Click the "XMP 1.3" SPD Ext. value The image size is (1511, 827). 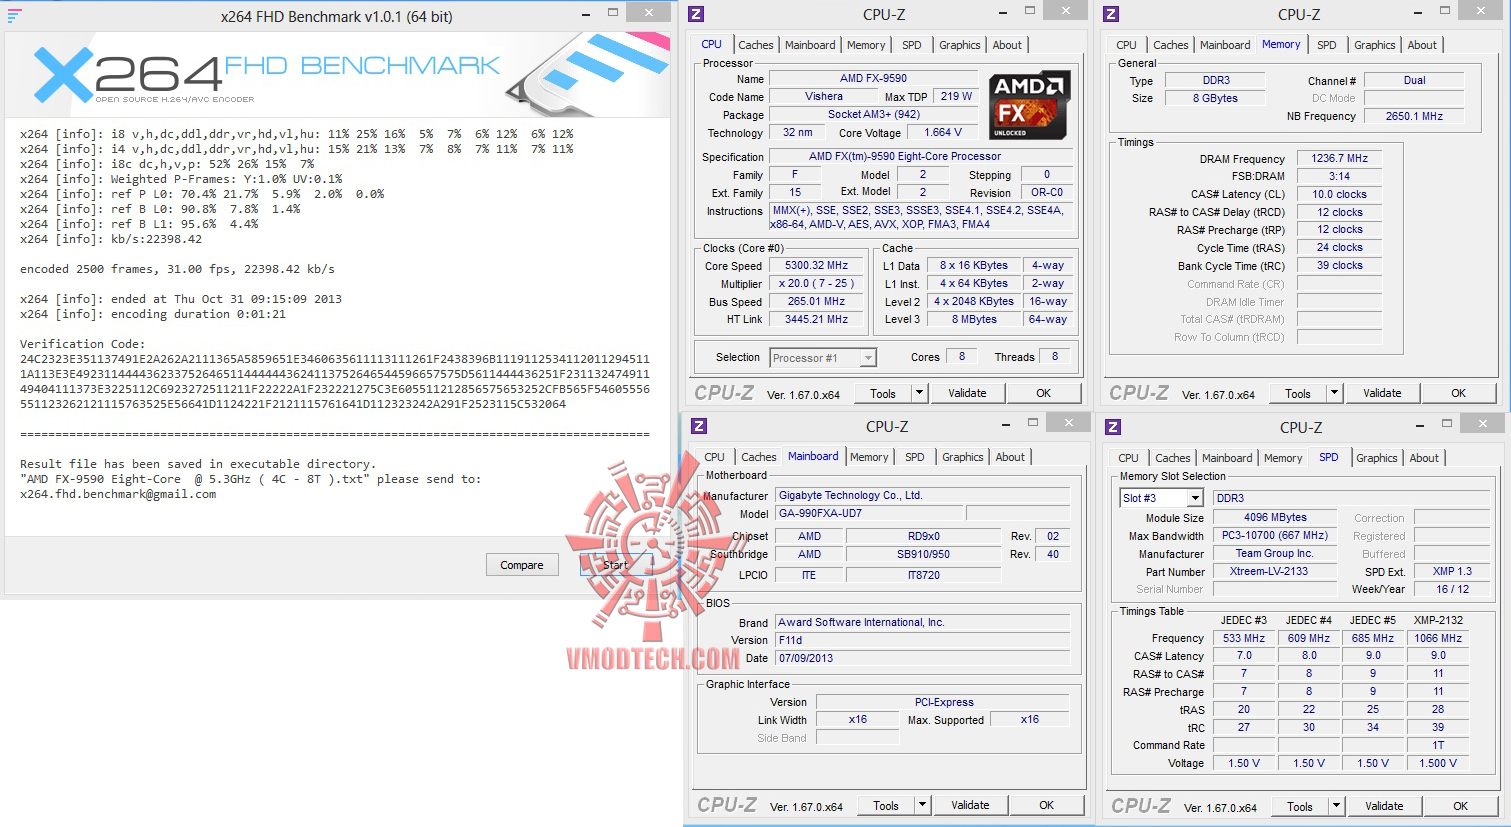click(1452, 571)
